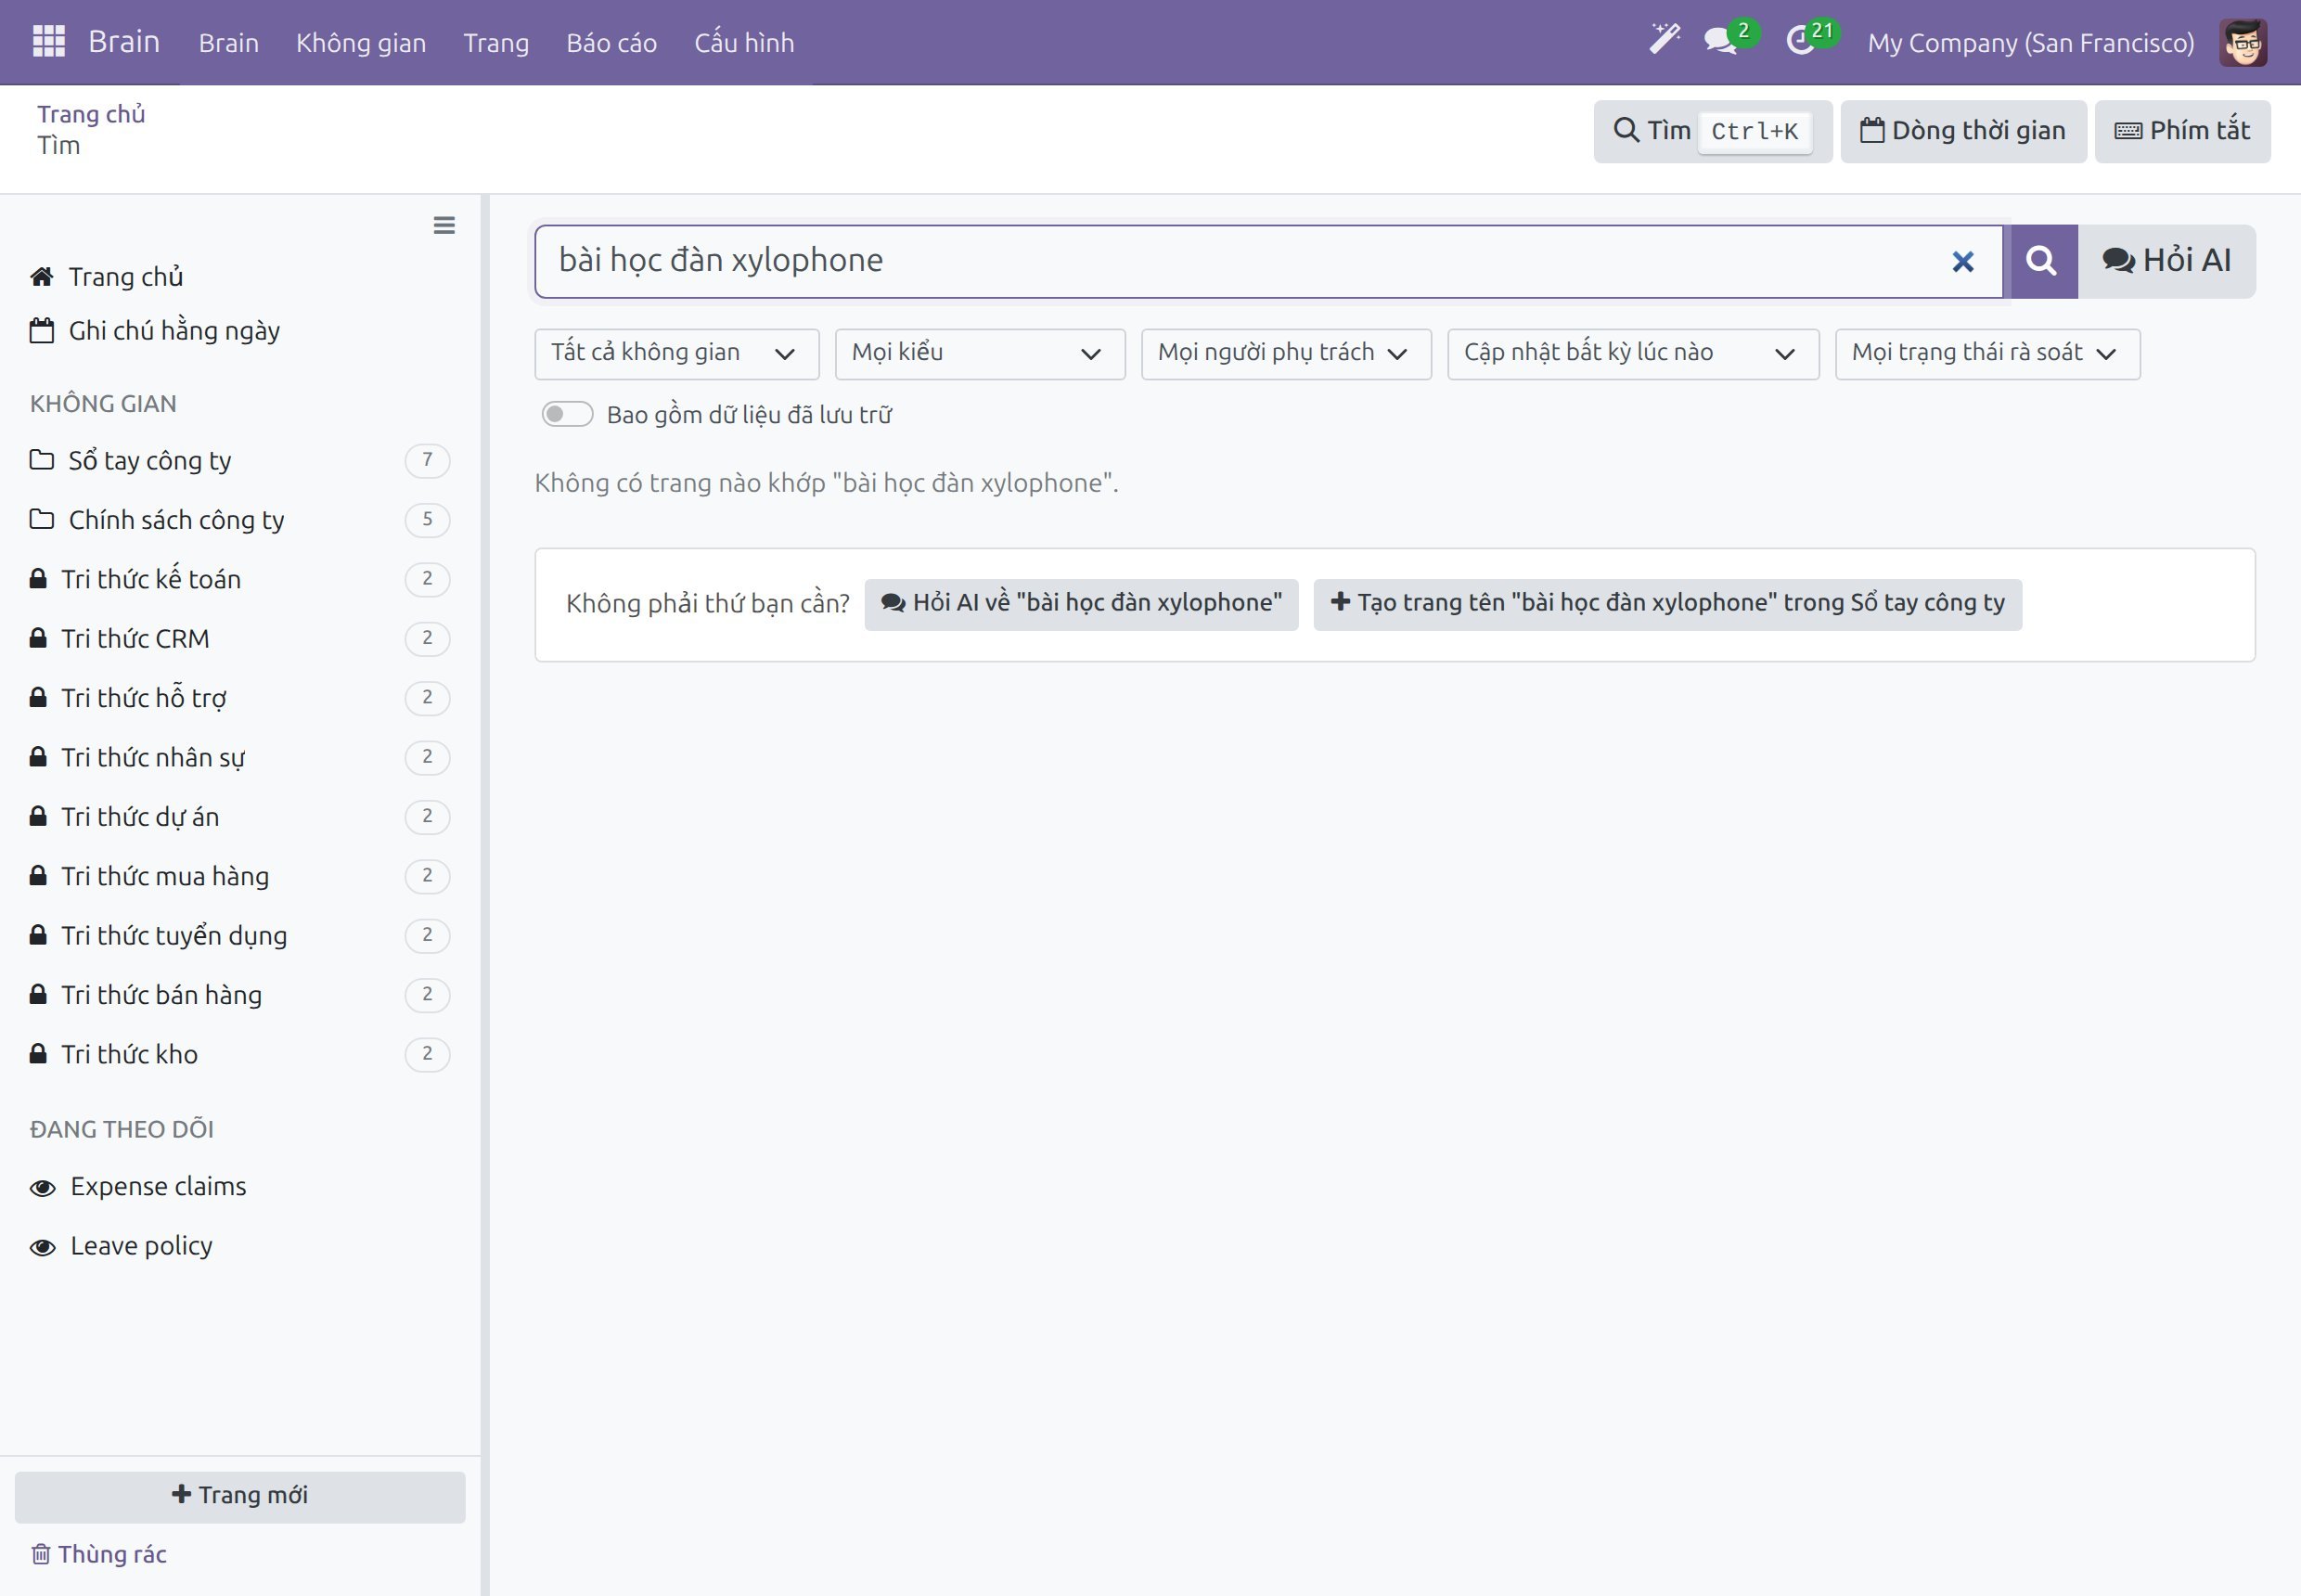The width and height of the screenshot is (2301, 1596).
Task: Clear the search text with the X icon
Action: [1962, 262]
